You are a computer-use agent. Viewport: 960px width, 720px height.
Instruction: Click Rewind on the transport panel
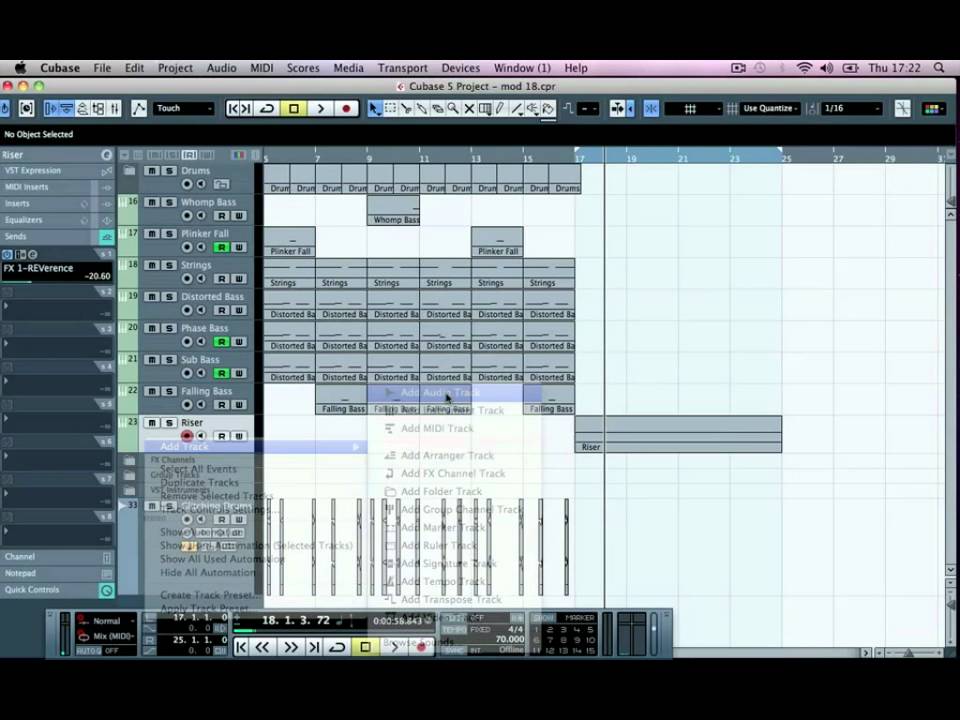[x=263, y=647]
